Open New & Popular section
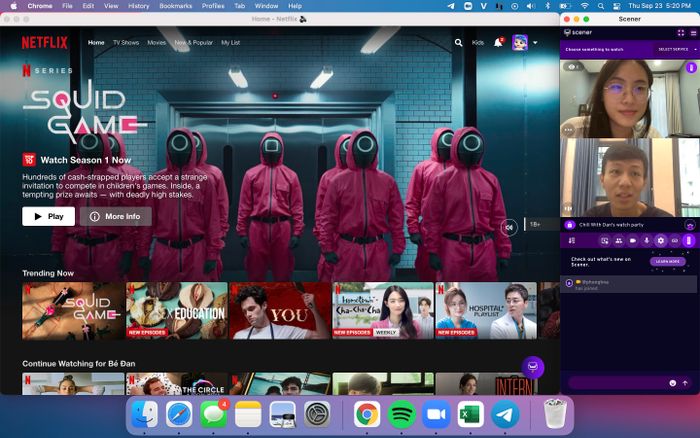The height and width of the screenshot is (438, 700). pos(193,42)
